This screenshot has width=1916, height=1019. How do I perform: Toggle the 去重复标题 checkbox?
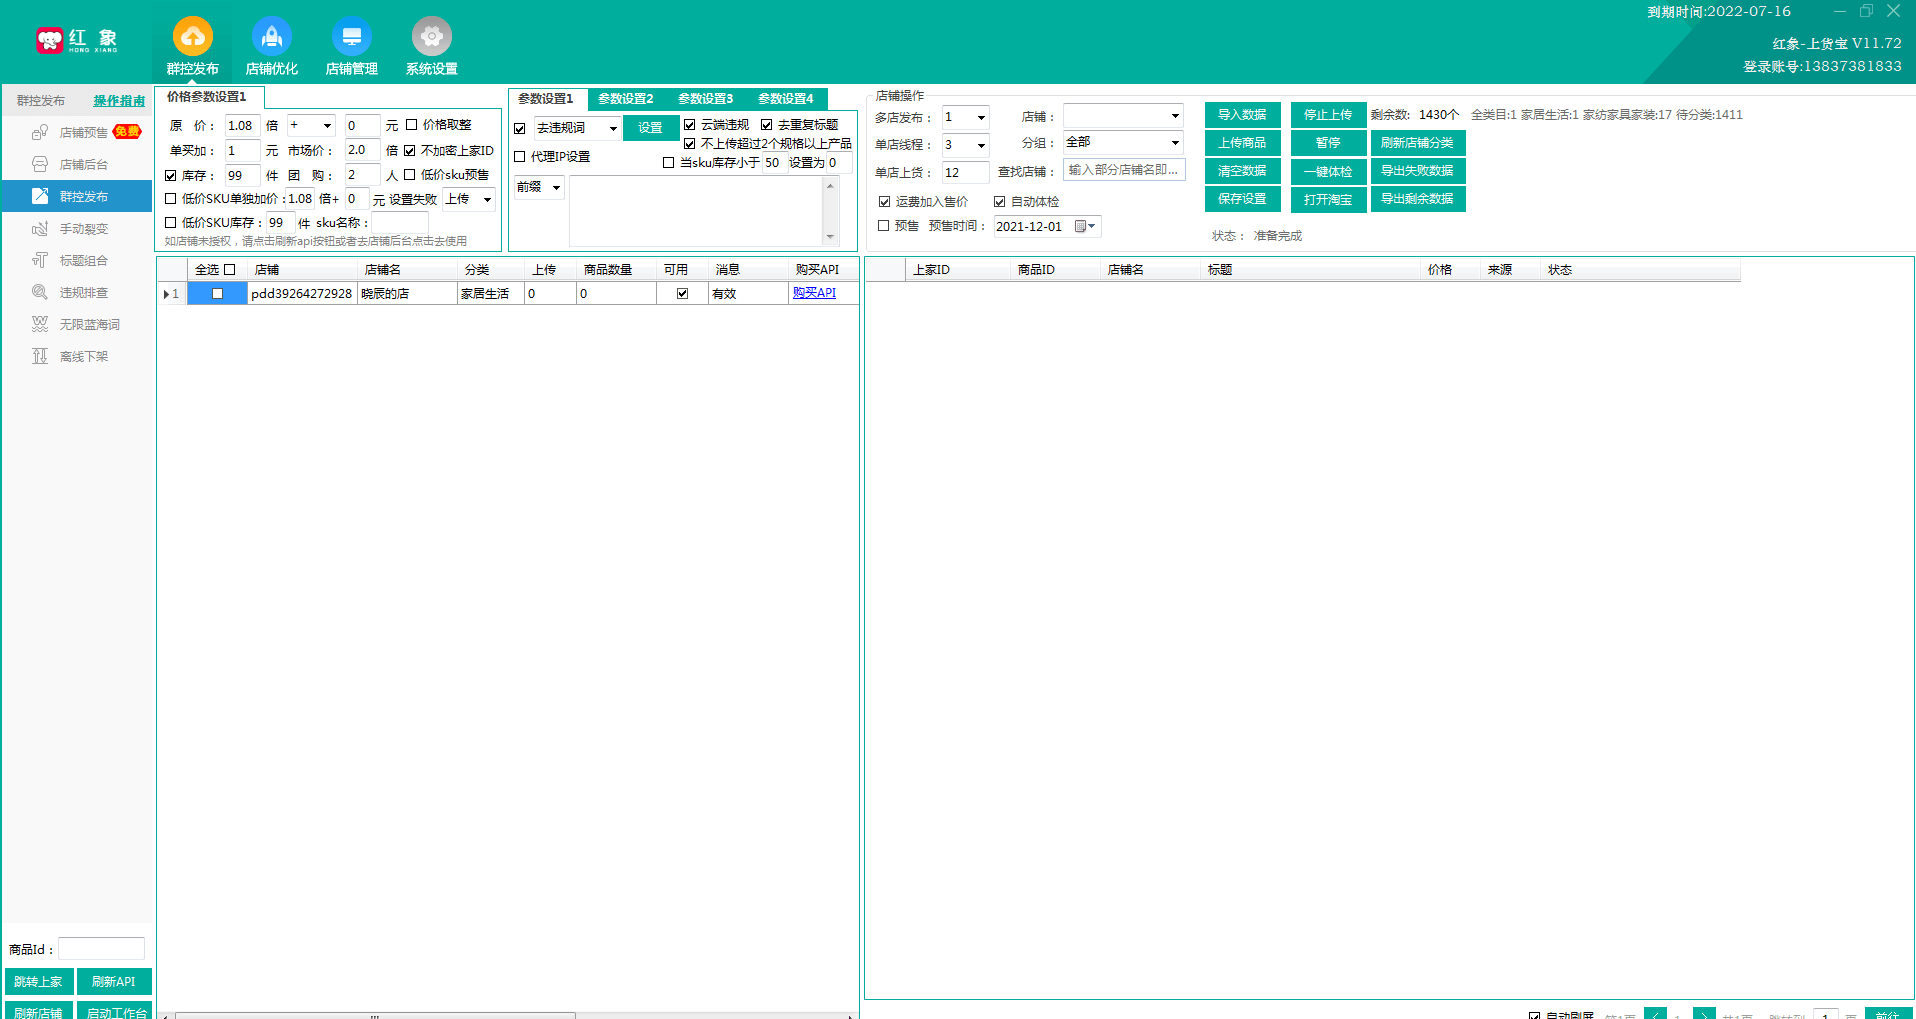[766, 125]
